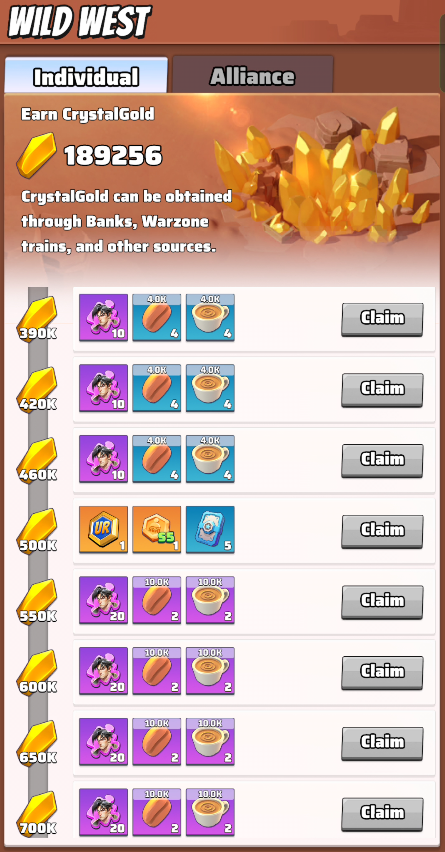Tap the CrystalGold icon beside 189256
Screen dimensions: 445x852
(36, 155)
